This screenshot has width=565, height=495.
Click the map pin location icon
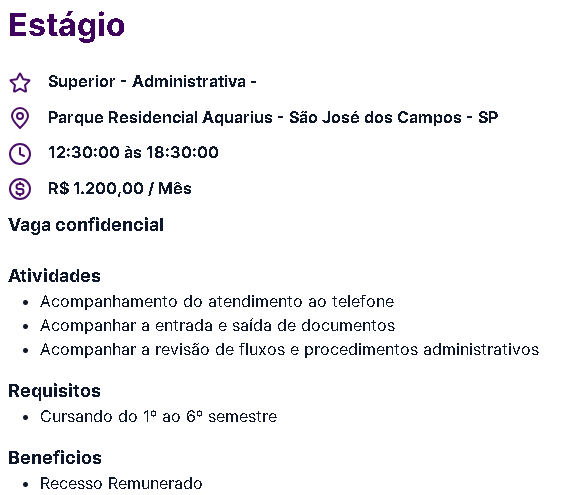pyautogui.click(x=20, y=118)
